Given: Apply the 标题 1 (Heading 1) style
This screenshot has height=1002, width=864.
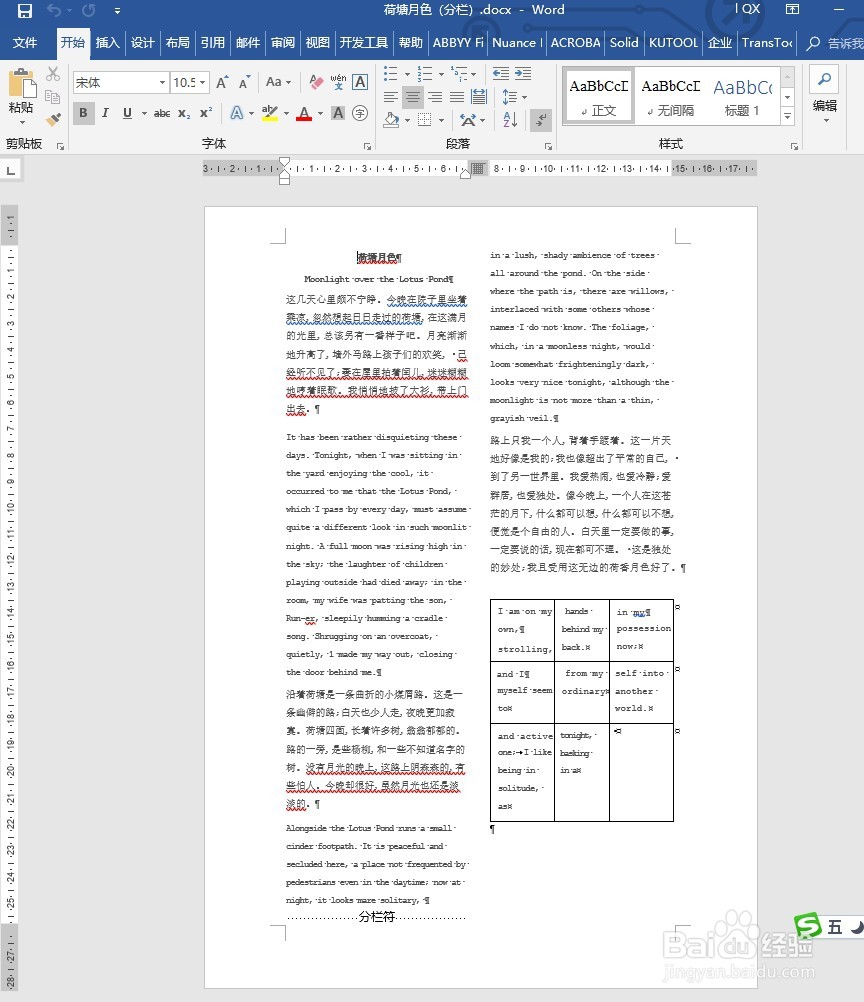Looking at the screenshot, I should [x=743, y=96].
